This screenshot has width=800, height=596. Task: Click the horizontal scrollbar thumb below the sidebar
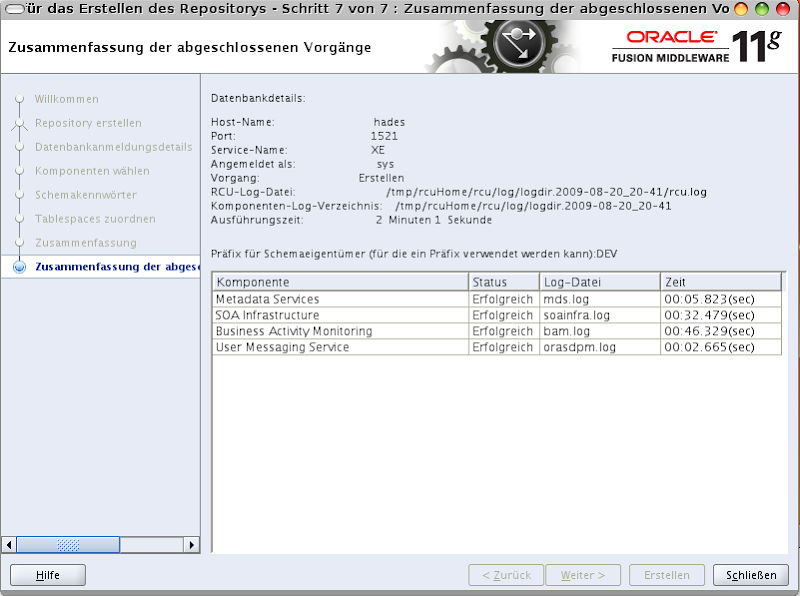pos(70,545)
